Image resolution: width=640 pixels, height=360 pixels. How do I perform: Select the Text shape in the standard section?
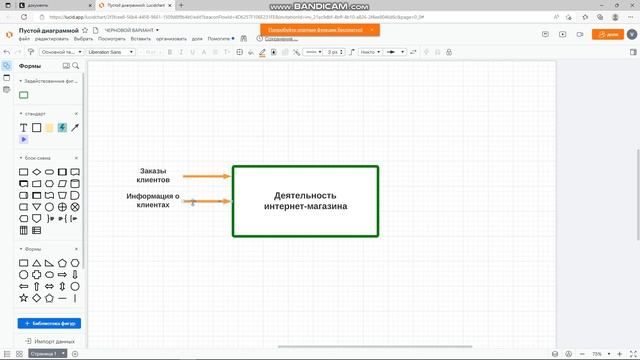click(x=24, y=128)
